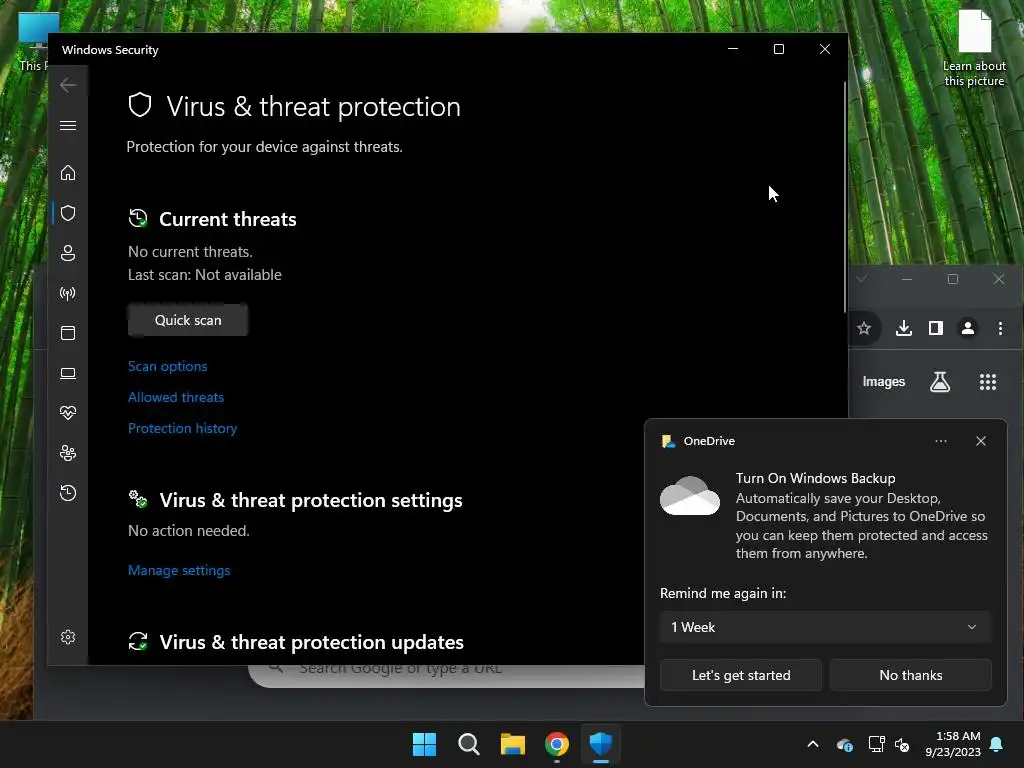
Task: Open the Manage settings link
Action: (179, 570)
